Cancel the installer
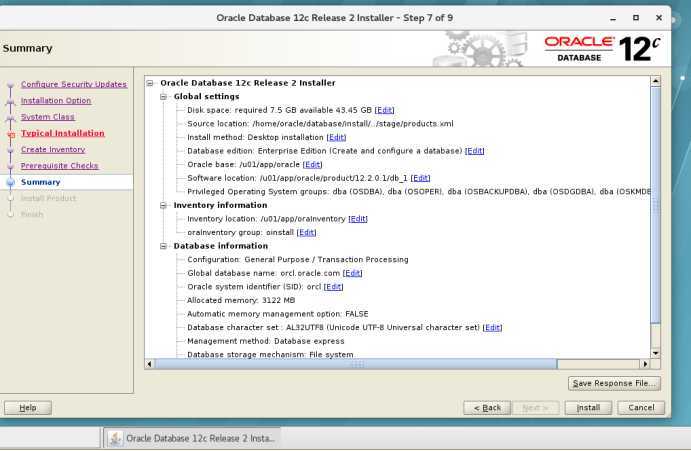 [641, 408]
